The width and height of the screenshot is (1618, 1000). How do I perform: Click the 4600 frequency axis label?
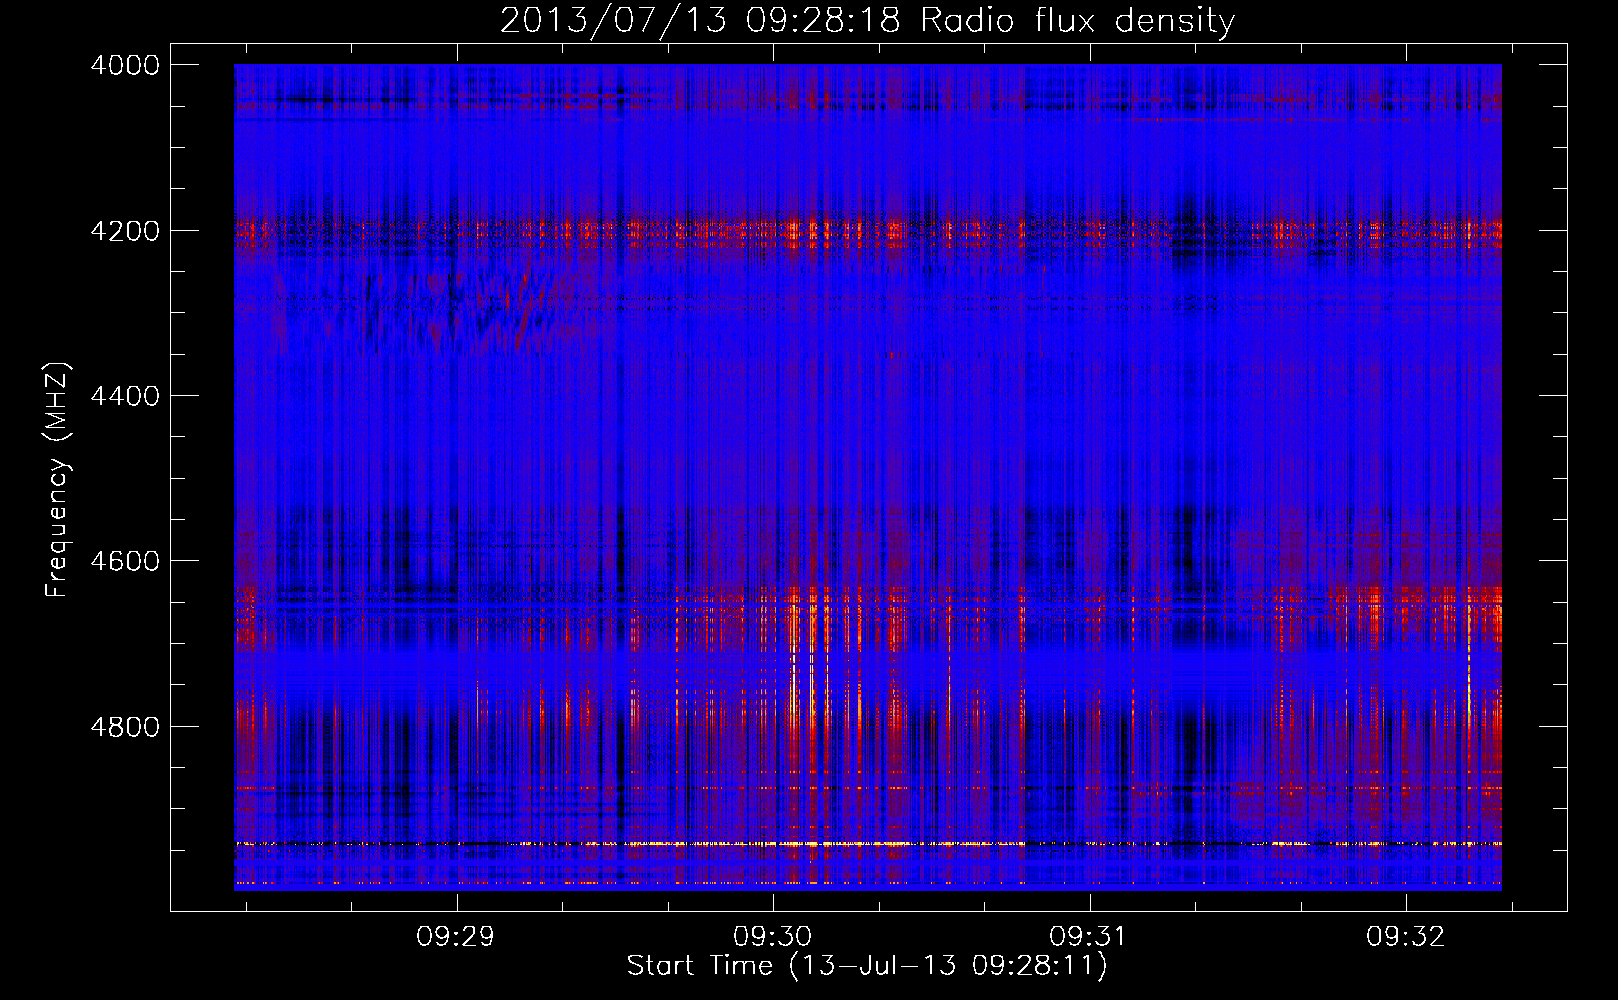(125, 561)
